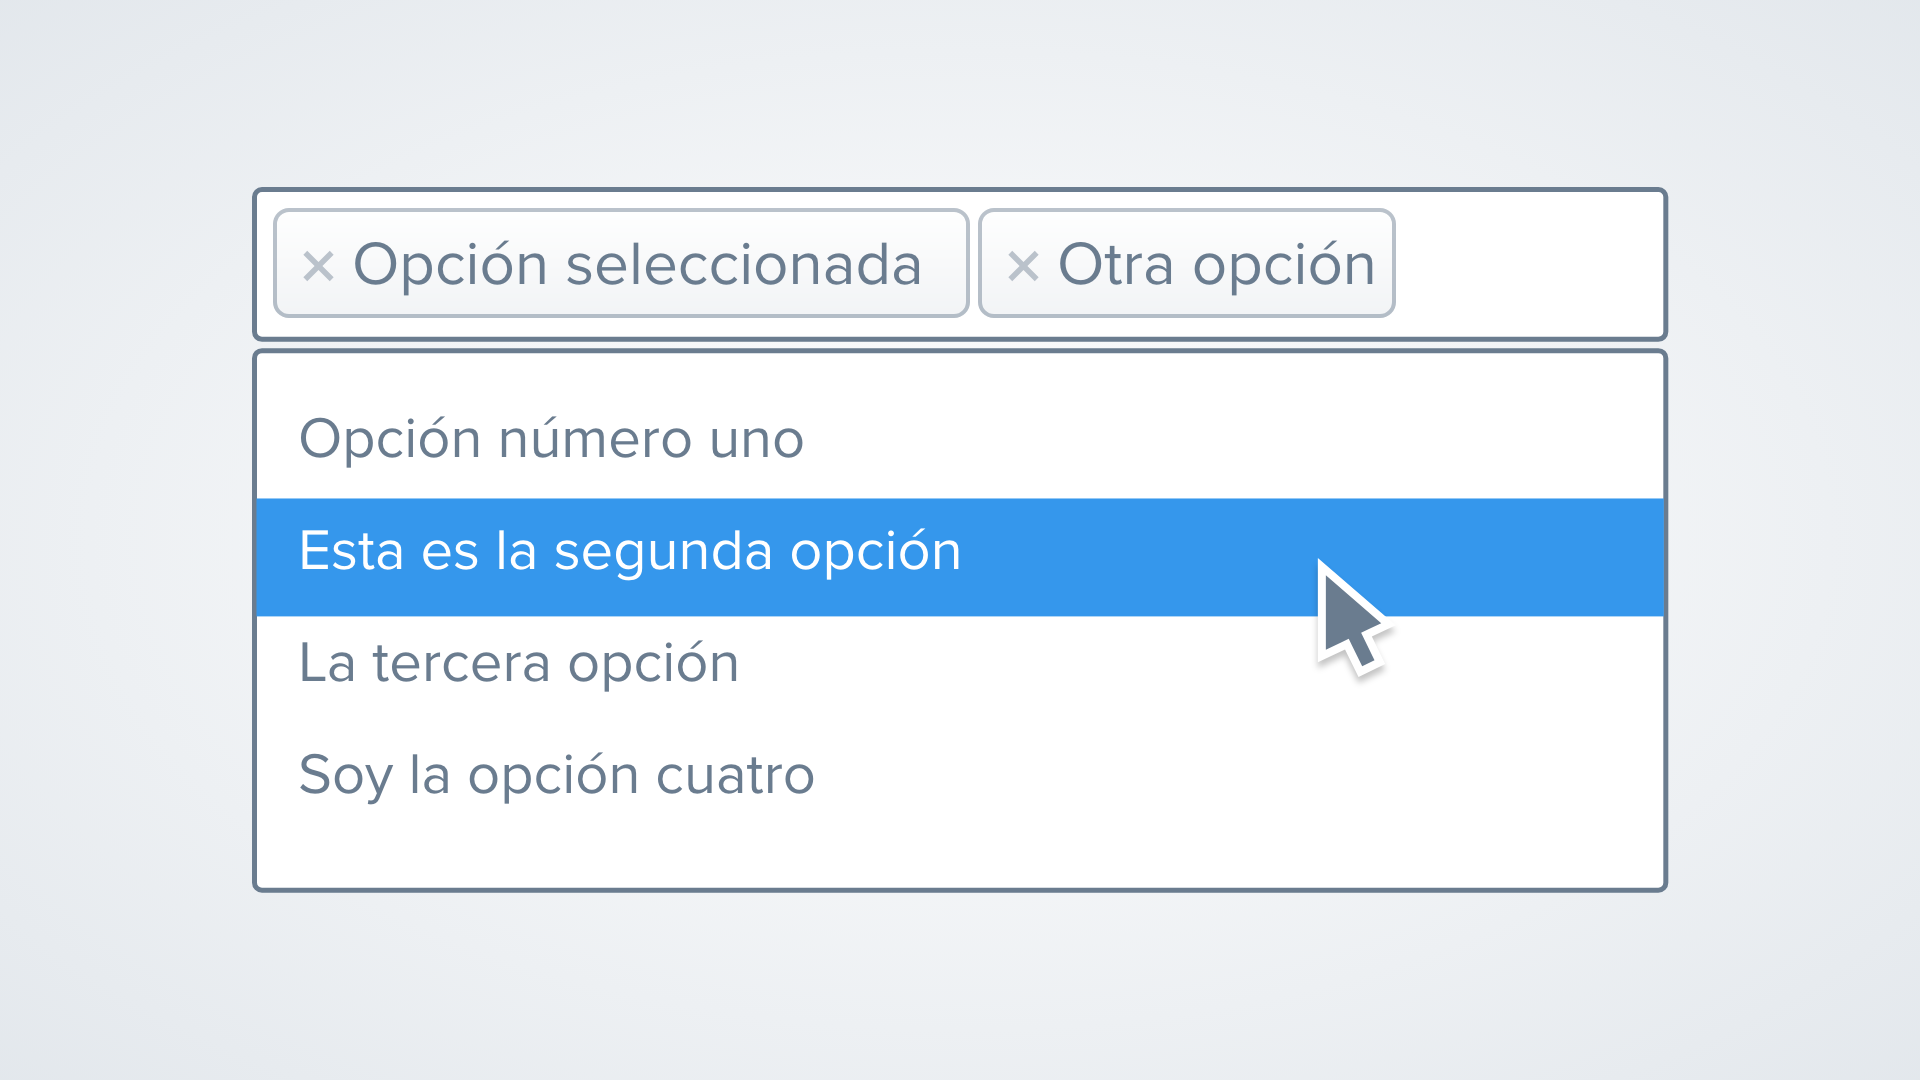Image resolution: width=1920 pixels, height=1080 pixels.
Task: Pick "Soy la opción cuatro" from the list
Action: [557, 775]
